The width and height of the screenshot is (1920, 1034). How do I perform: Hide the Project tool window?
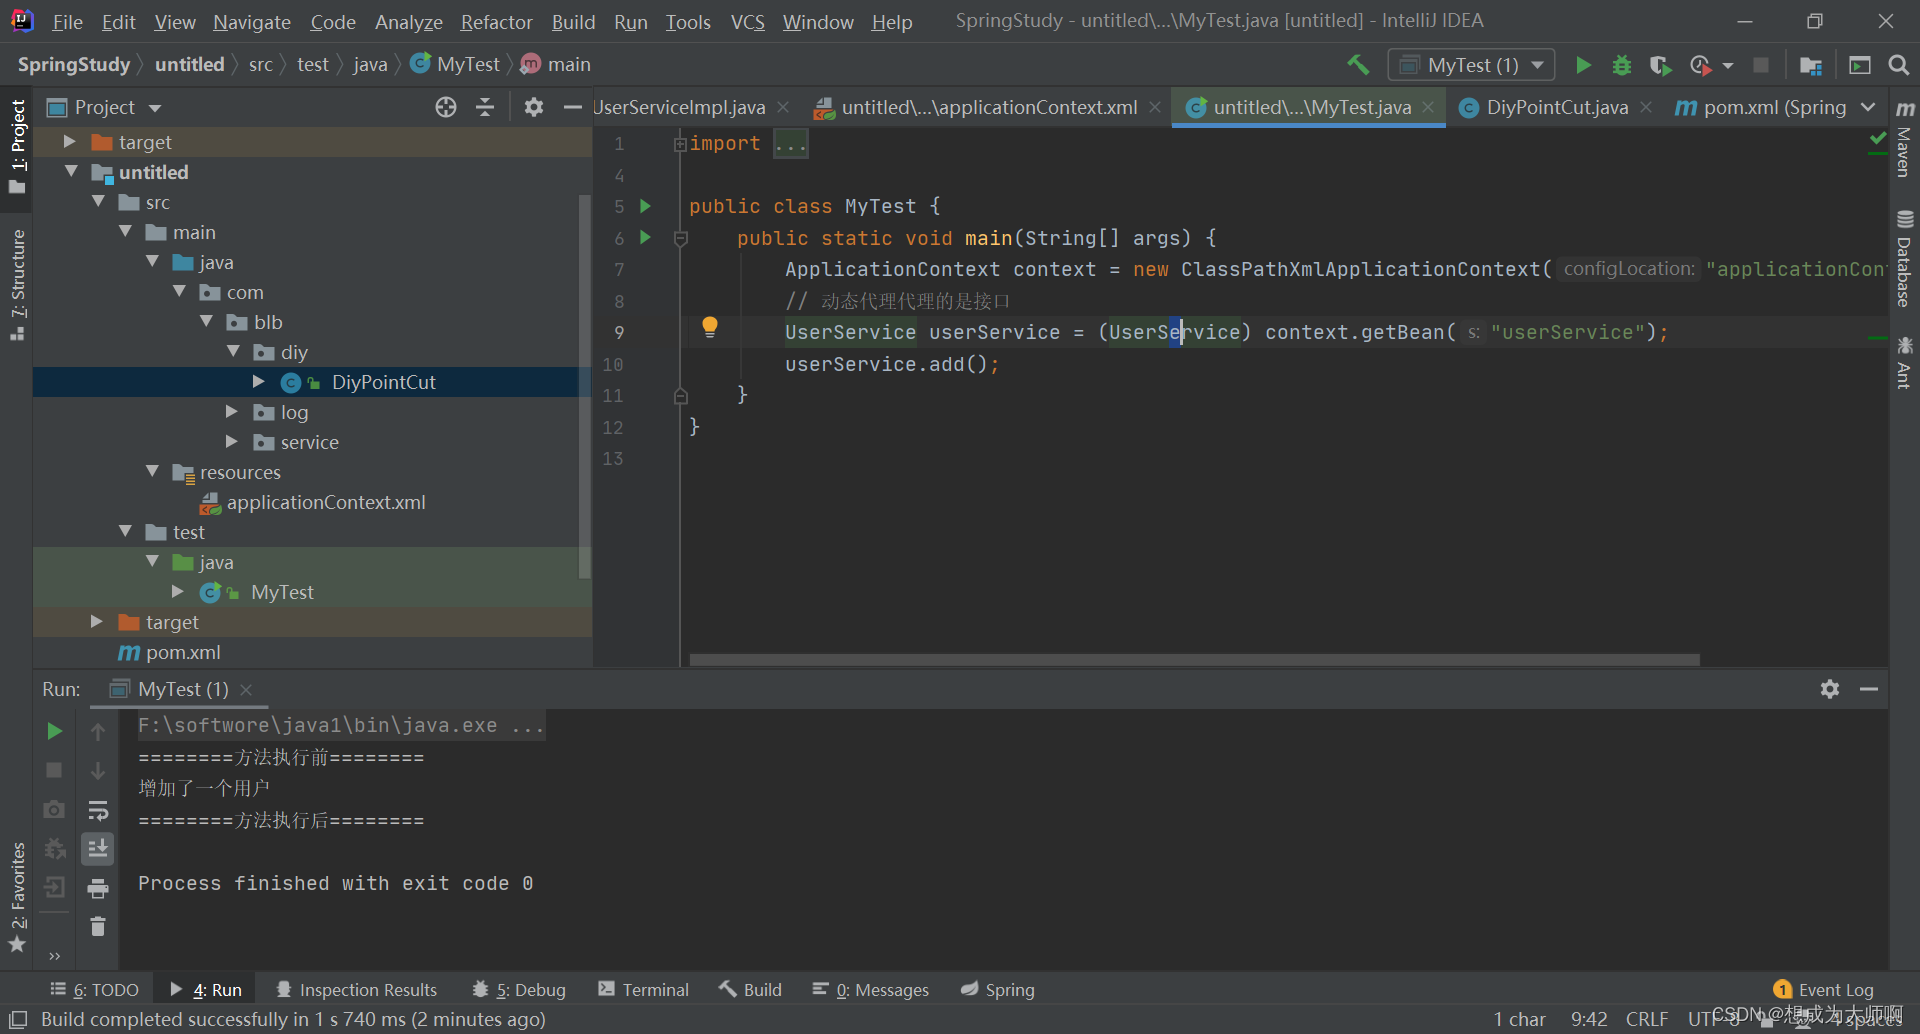(572, 107)
